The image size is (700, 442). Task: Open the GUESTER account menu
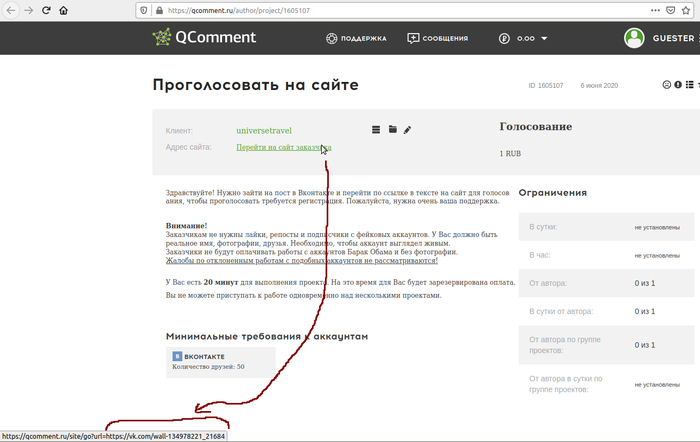[x=673, y=38]
